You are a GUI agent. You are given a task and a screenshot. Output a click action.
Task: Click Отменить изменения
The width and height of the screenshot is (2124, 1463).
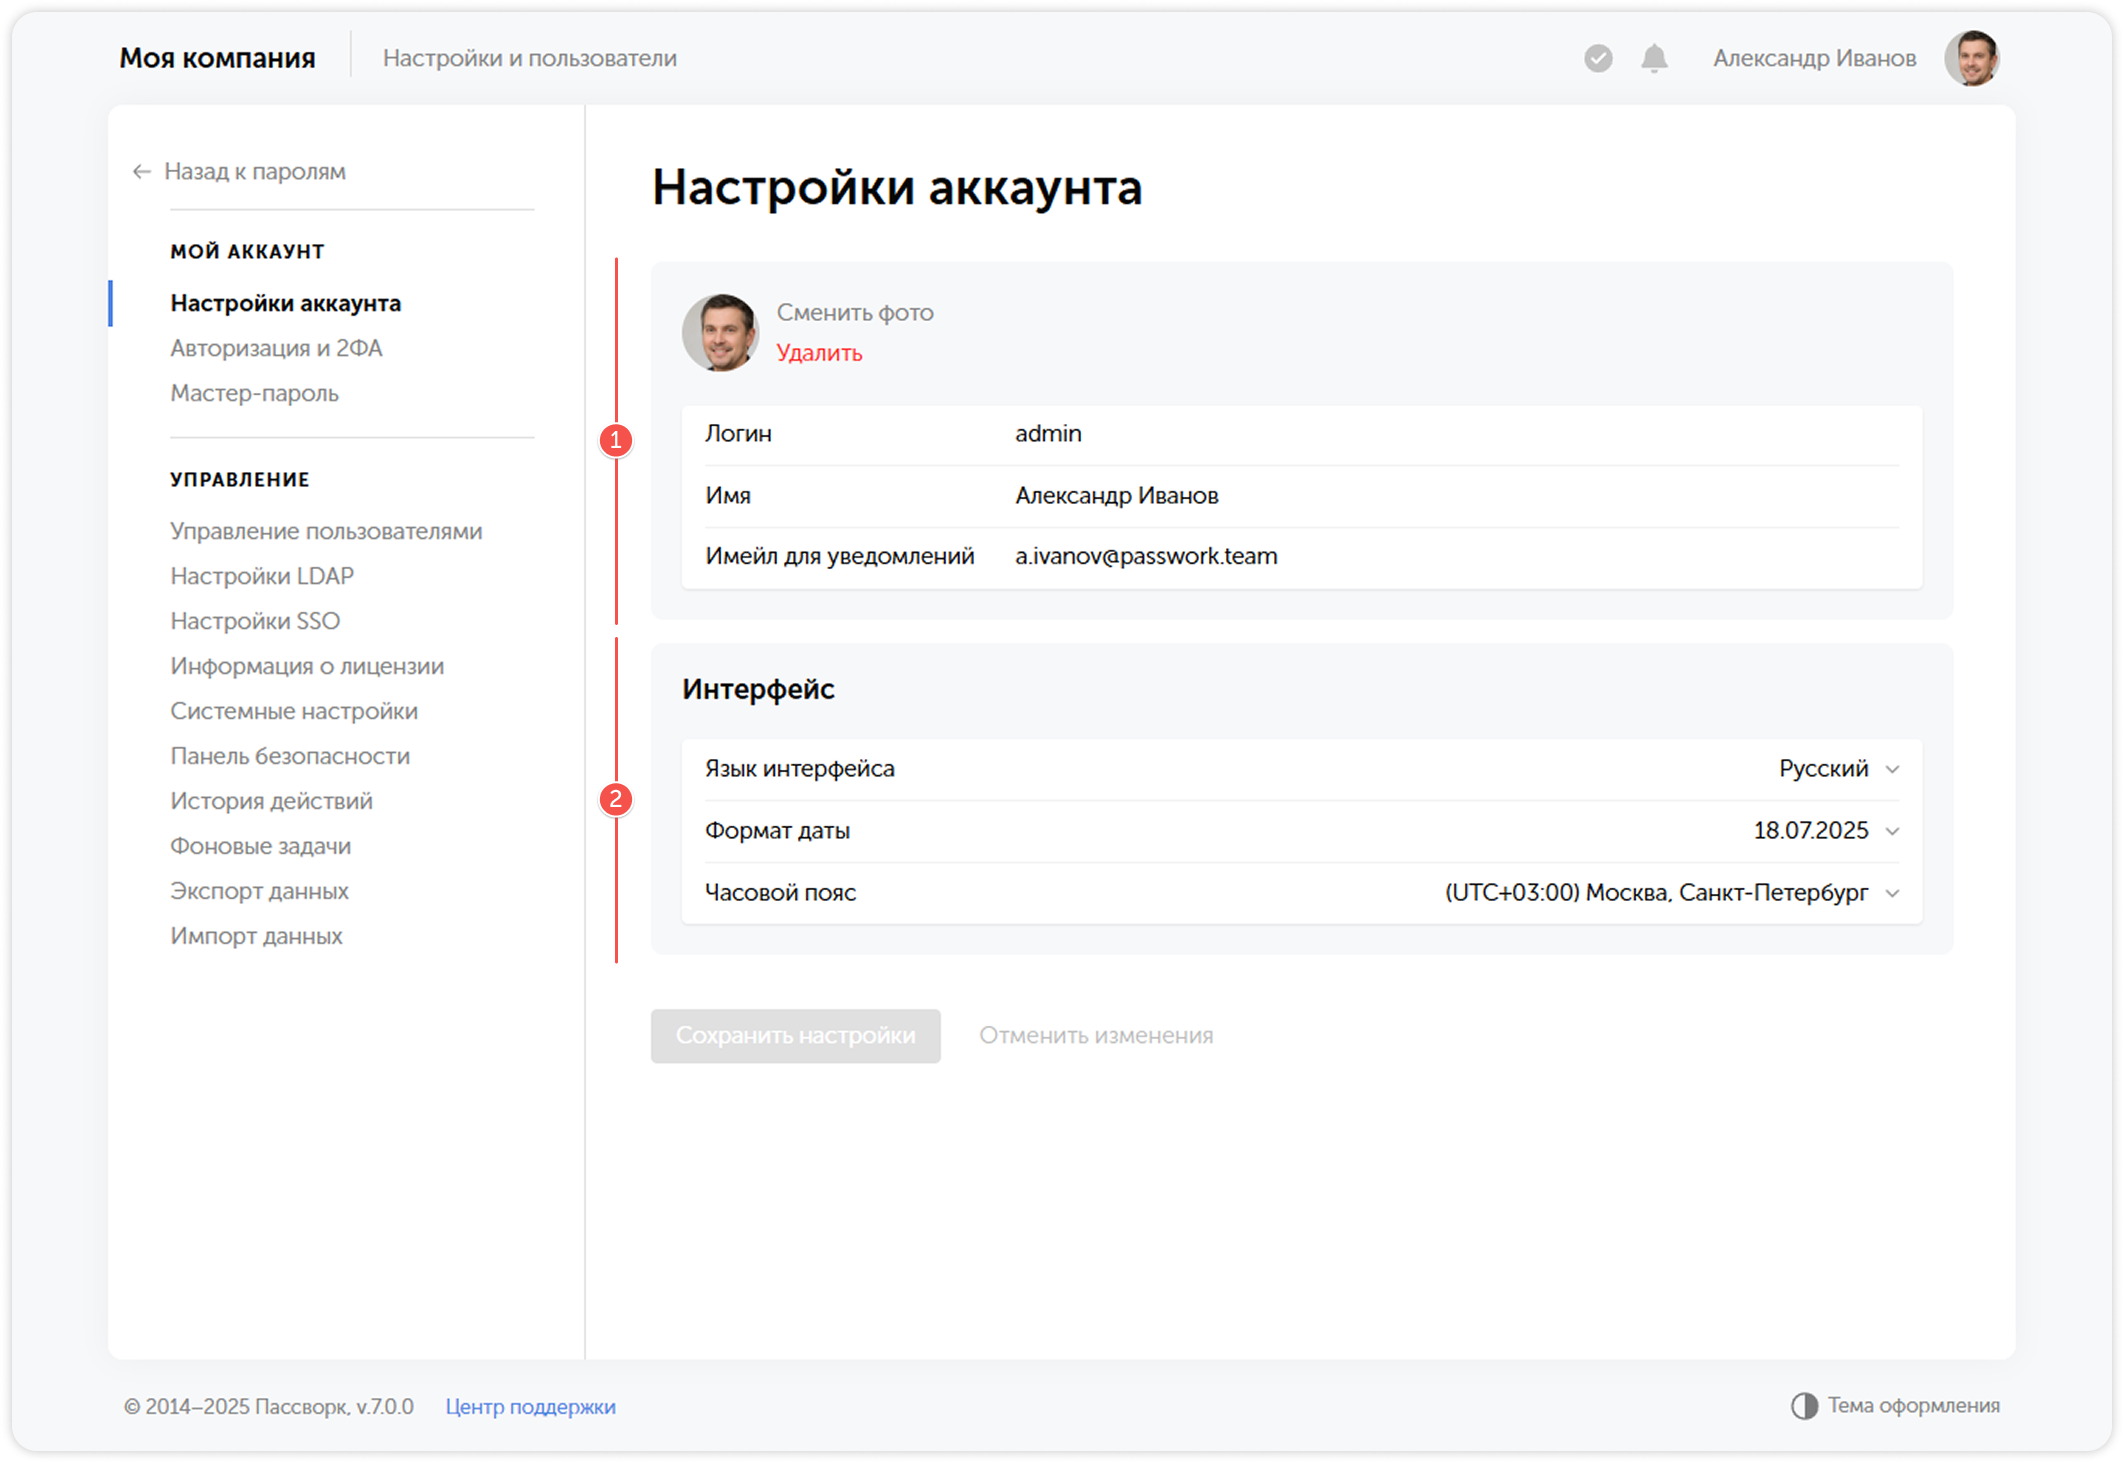tap(1096, 1036)
